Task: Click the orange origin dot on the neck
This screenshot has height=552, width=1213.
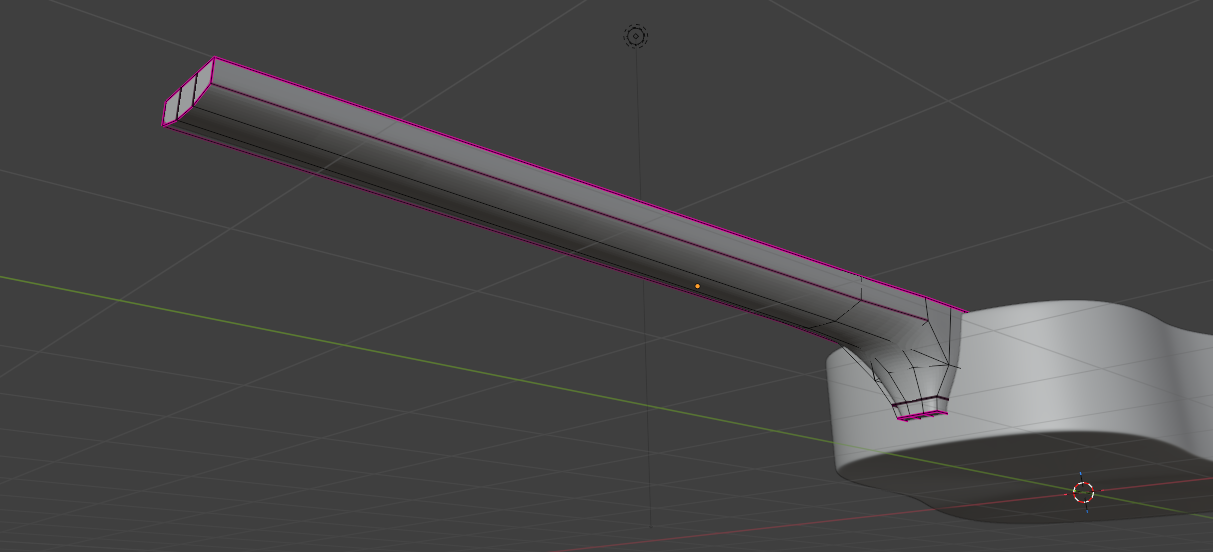Action: click(698, 286)
